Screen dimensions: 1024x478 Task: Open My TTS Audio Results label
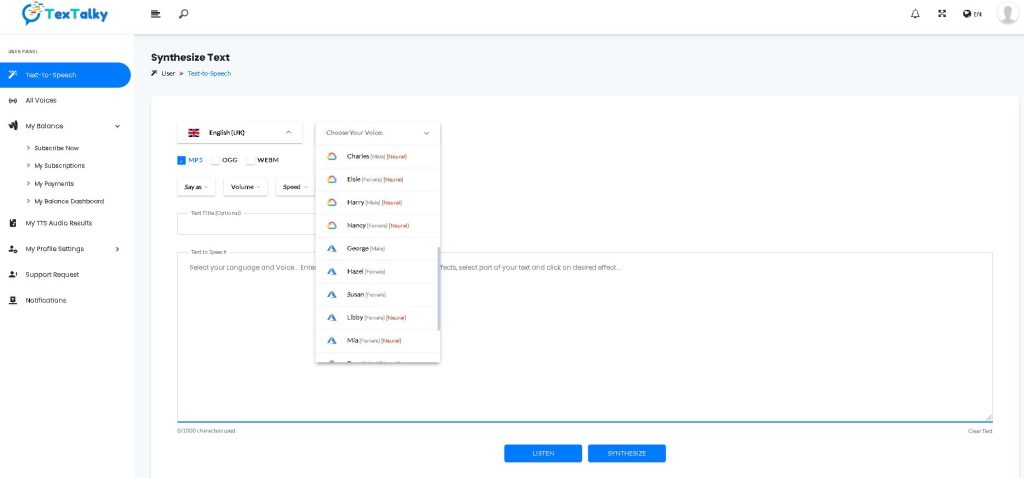pos(59,223)
